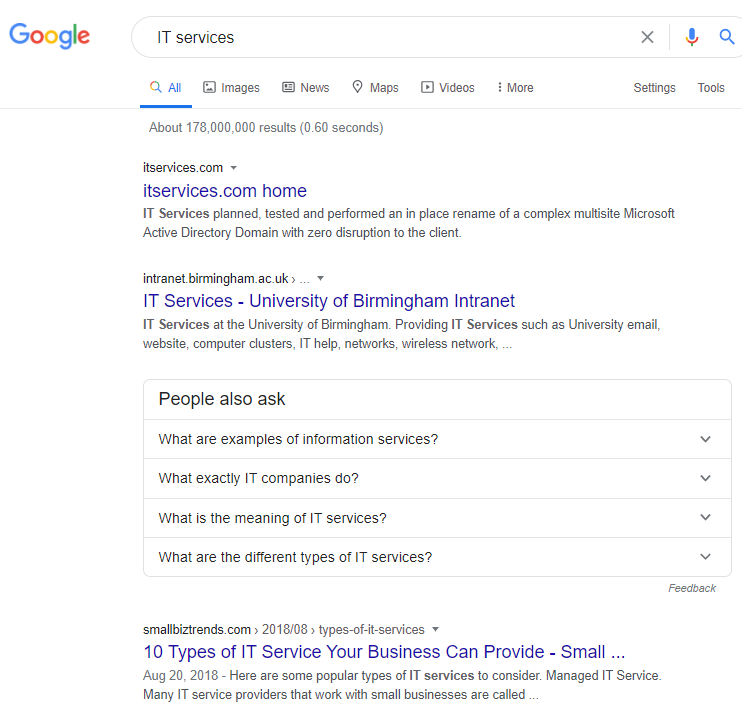Open the Tools option
Screen dimensions: 747x707
tap(711, 88)
